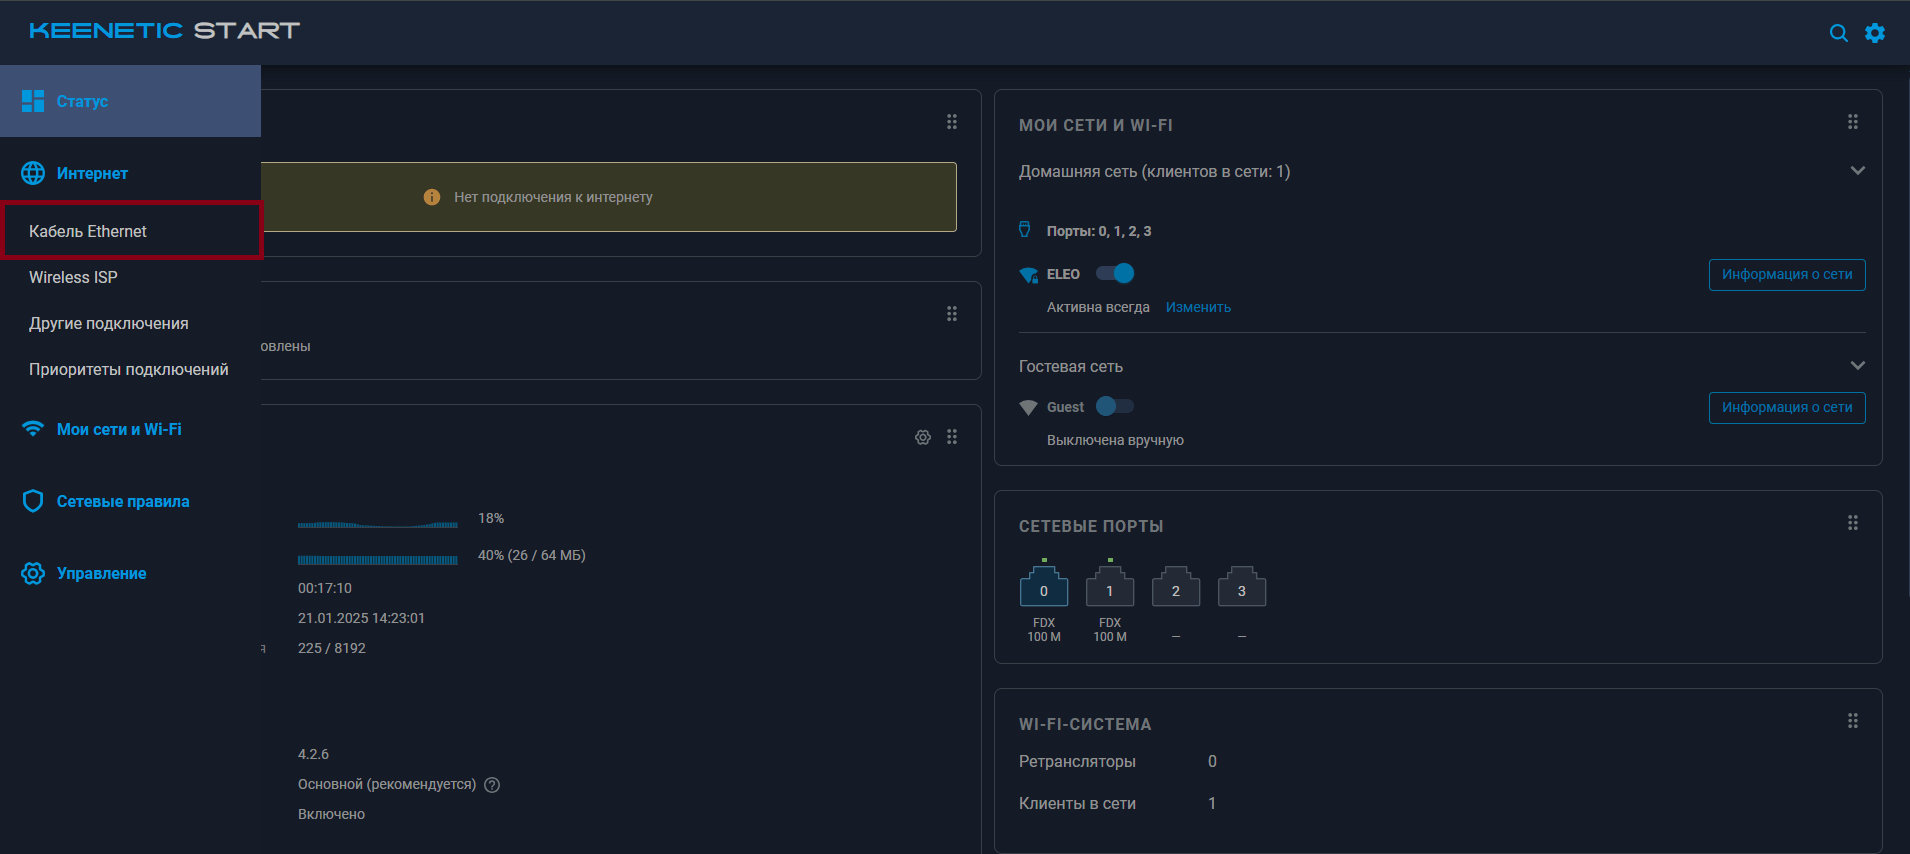Collapse the Гостевая сеть section chevron

click(1857, 366)
